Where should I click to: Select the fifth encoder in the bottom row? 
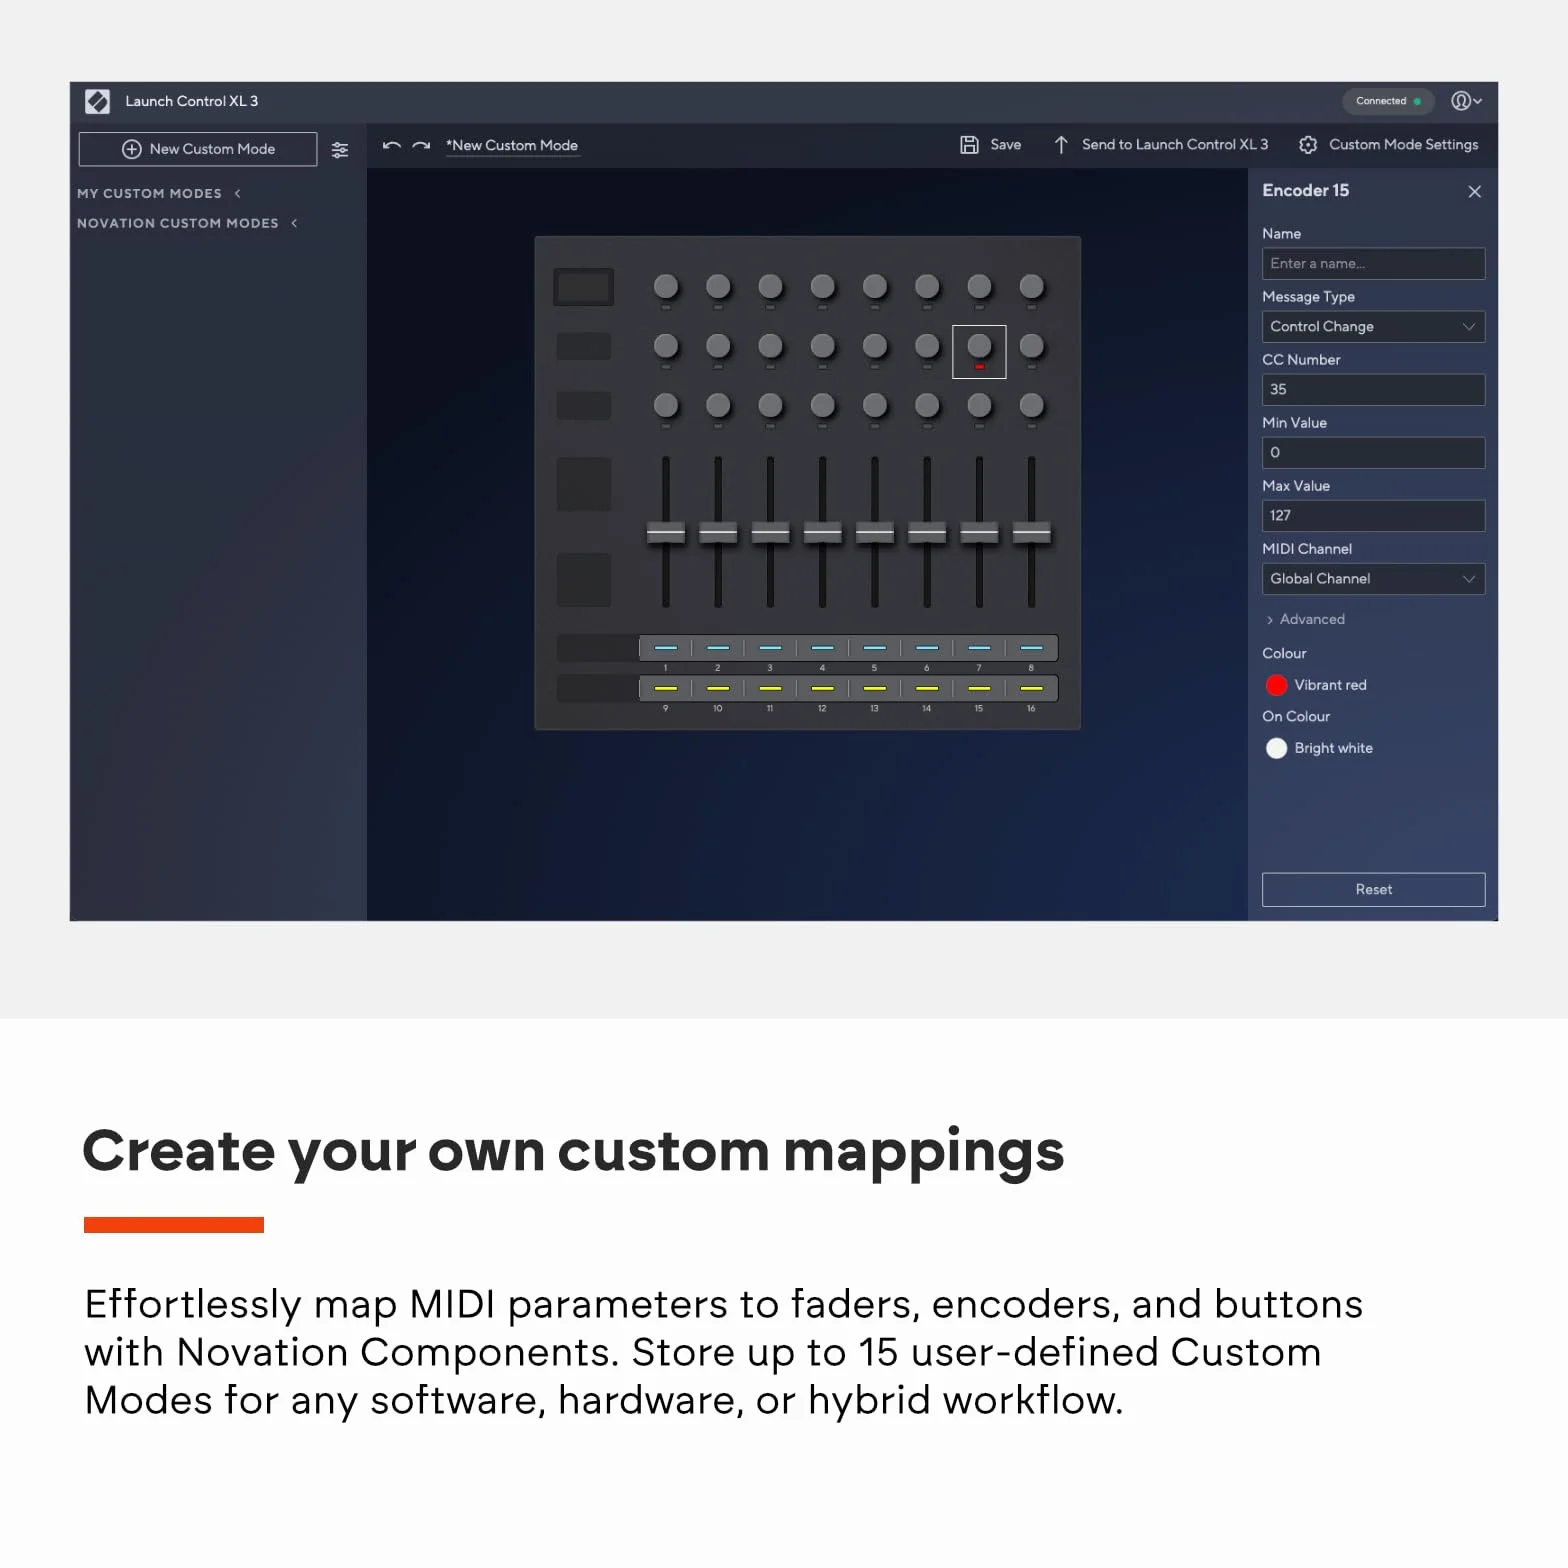tap(875, 405)
